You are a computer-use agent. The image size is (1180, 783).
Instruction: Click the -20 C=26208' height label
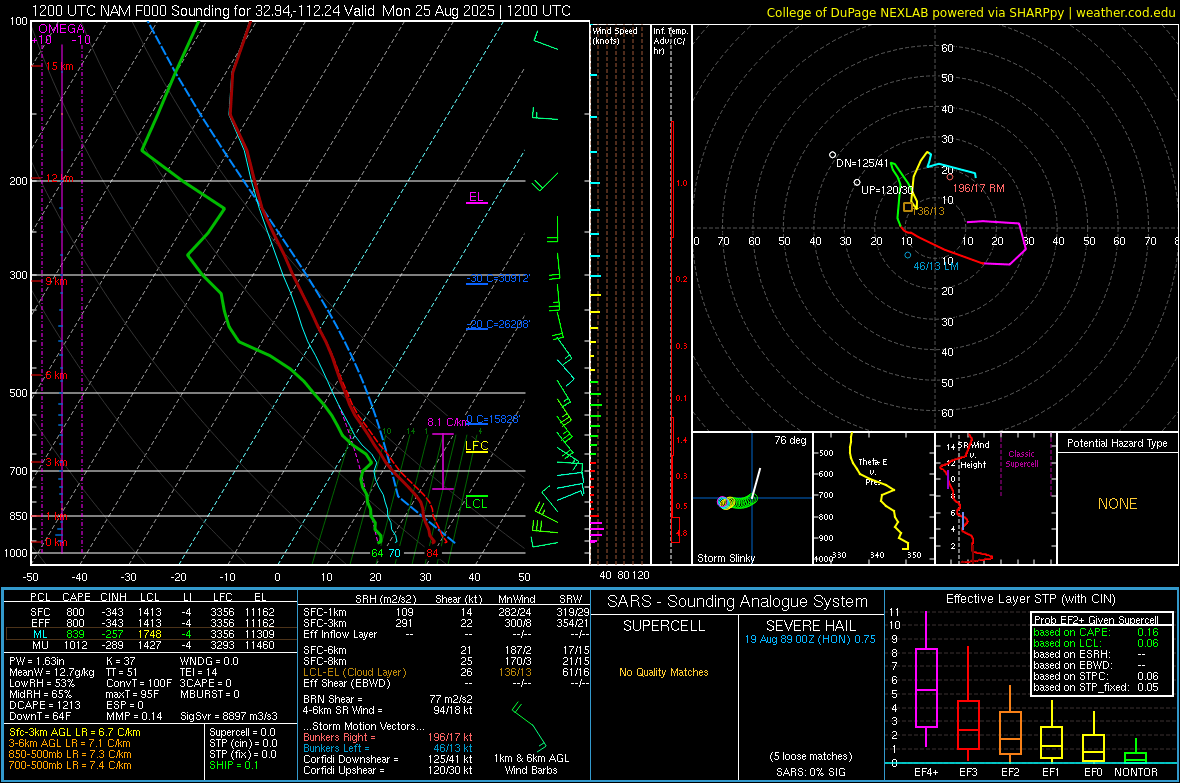tap(498, 324)
